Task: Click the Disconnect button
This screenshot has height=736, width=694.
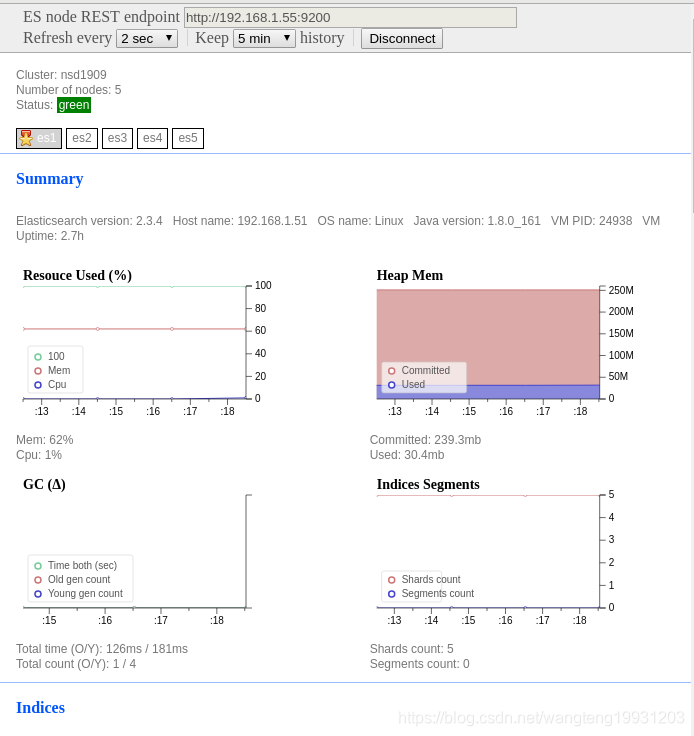Action: click(402, 38)
